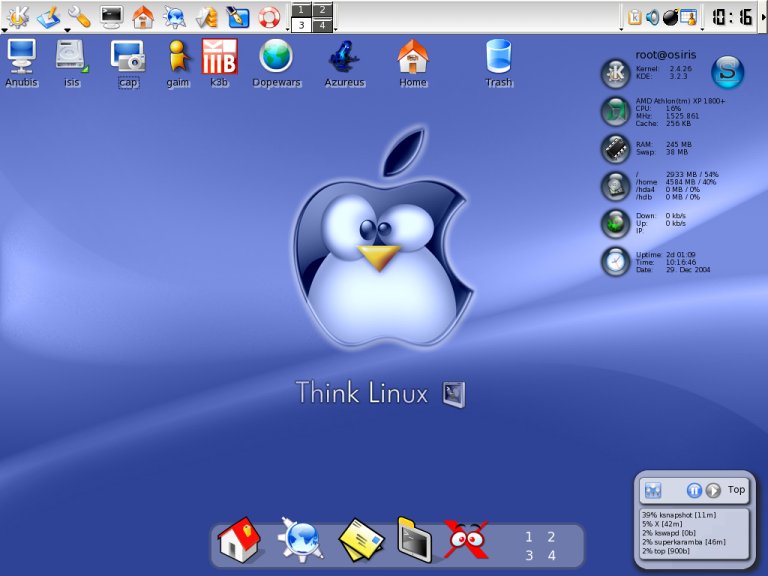
Task: Hide the panel using the right edge arrow
Action: [x=763, y=17]
